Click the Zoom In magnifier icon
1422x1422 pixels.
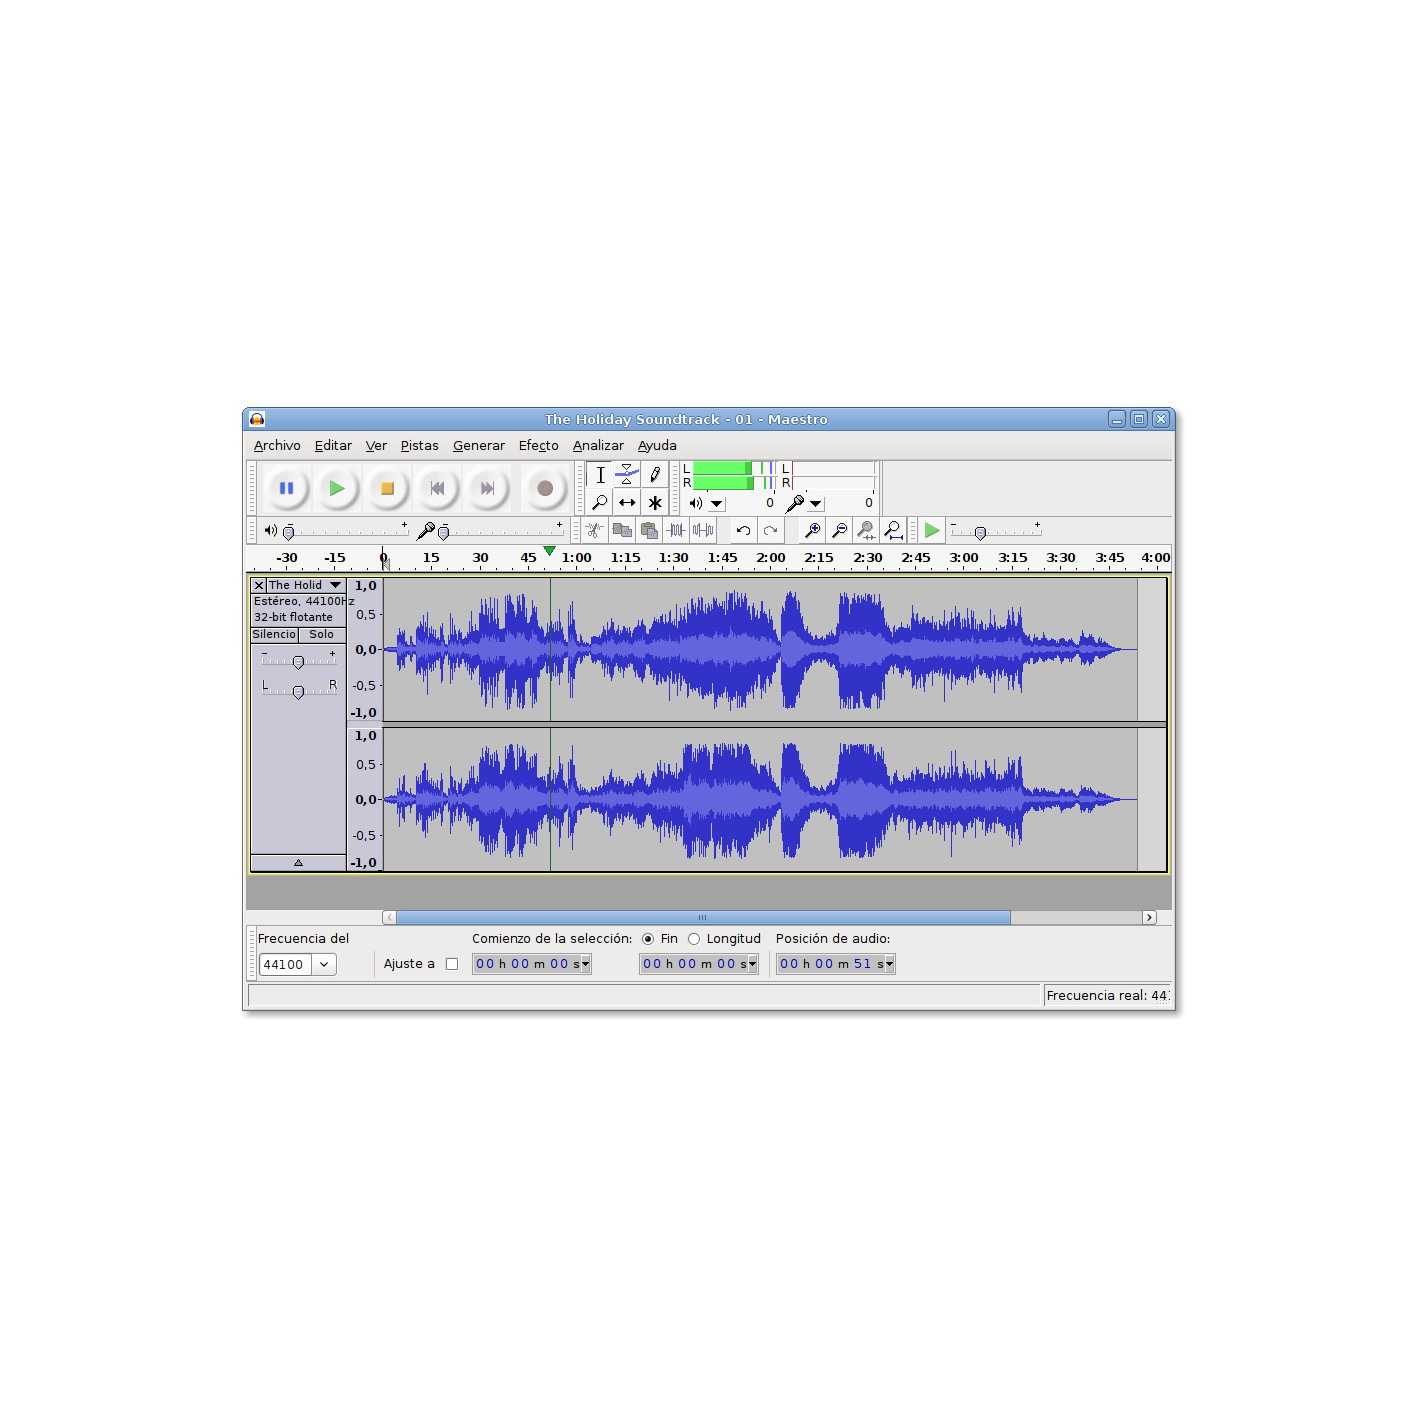point(813,531)
